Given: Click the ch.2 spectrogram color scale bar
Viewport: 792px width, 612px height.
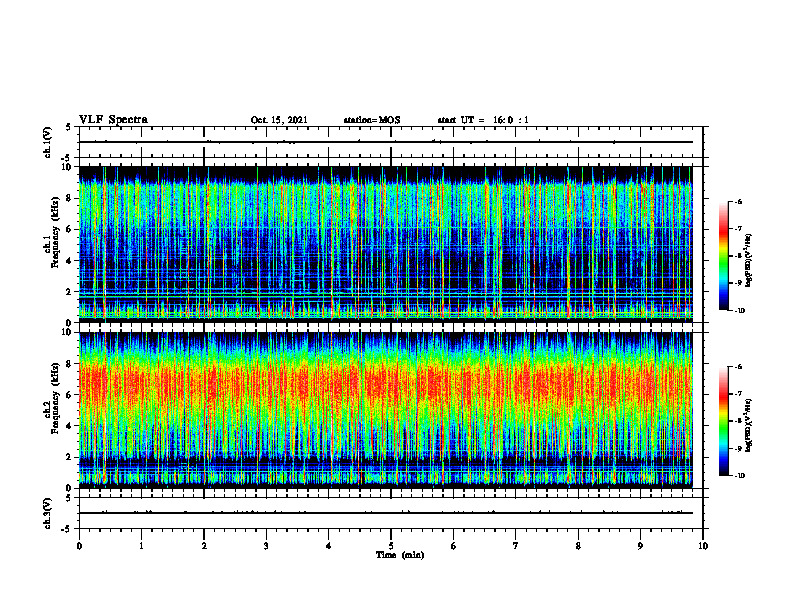Looking at the screenshot, I should 724,421.
